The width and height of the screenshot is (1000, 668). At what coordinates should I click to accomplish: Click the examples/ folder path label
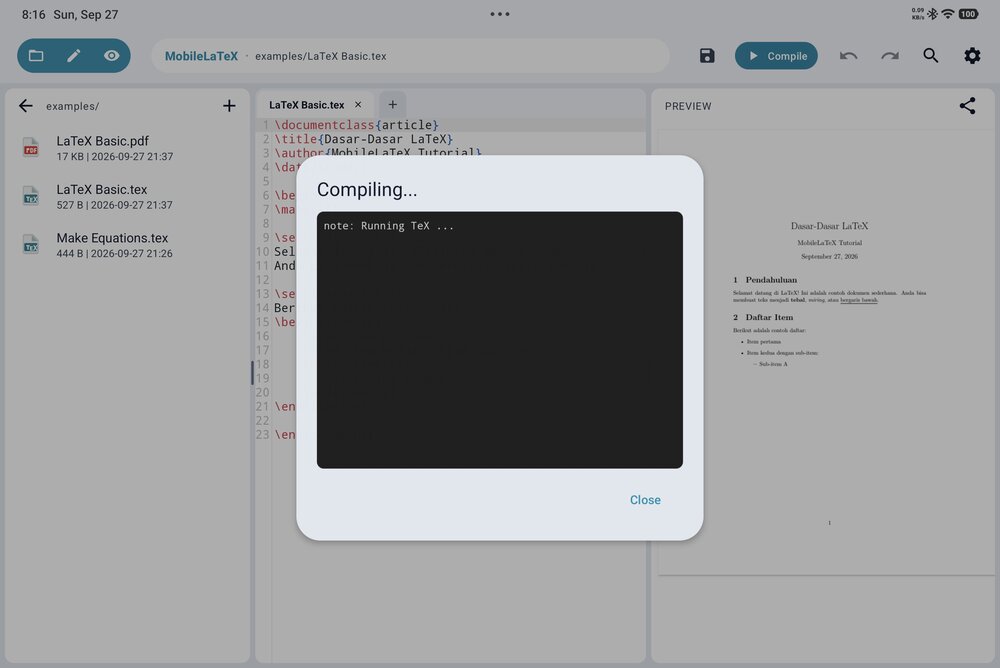coord(72,106)
